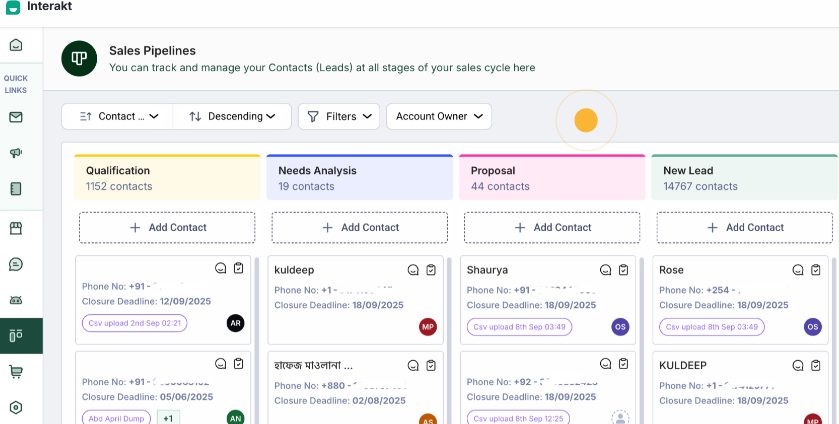The image size is (839, 424).
Task: Open task clipboard on +92 phone card
Action: click(x=623, y=364)
